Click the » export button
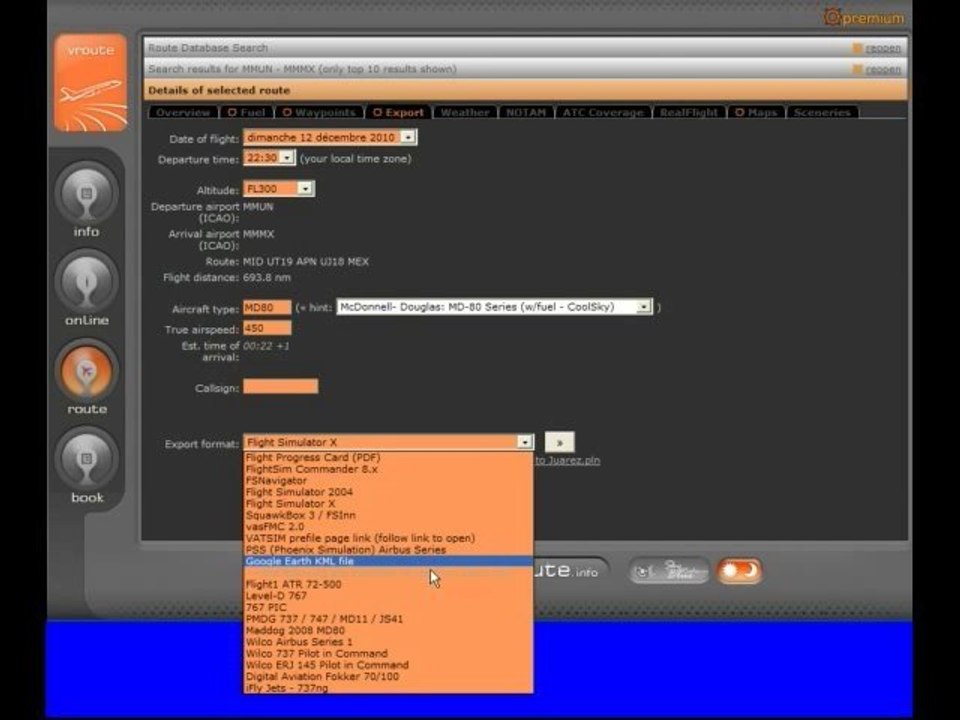Screen dimensions: 960x720 (x=559, y=442)
